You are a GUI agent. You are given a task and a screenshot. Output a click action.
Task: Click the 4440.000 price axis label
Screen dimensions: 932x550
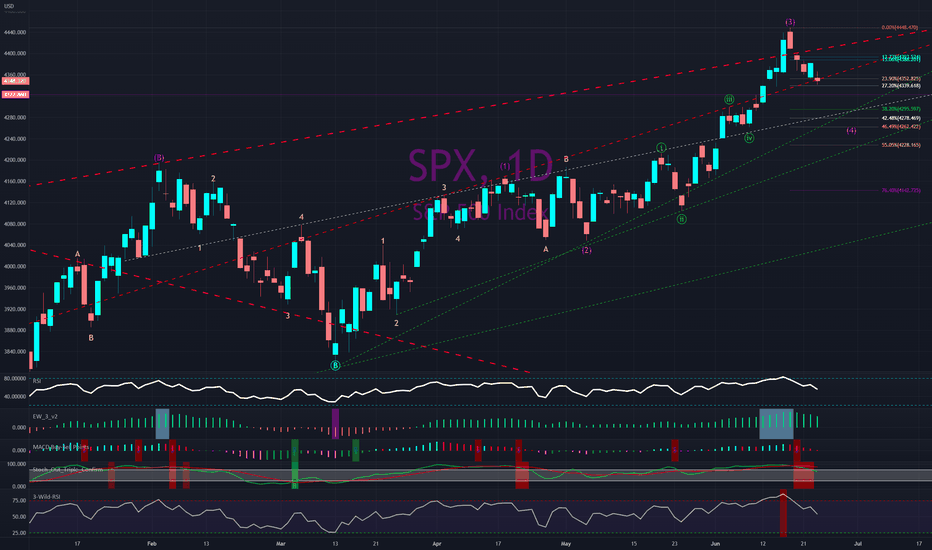click(x=15, y=33)
